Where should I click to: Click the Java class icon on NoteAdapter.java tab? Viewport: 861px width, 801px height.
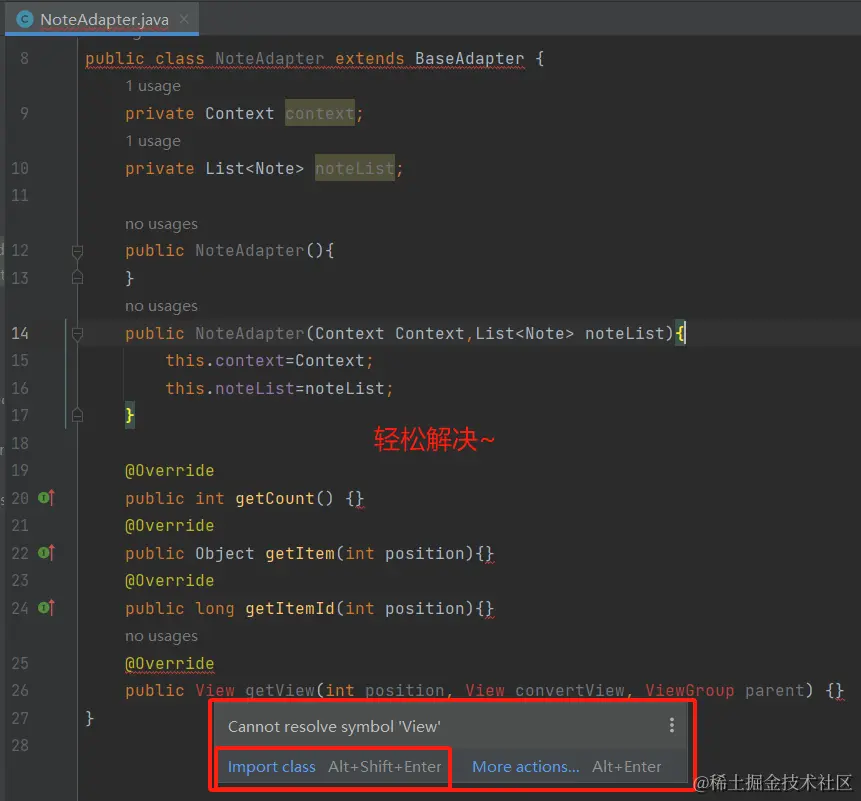point(25,20)
